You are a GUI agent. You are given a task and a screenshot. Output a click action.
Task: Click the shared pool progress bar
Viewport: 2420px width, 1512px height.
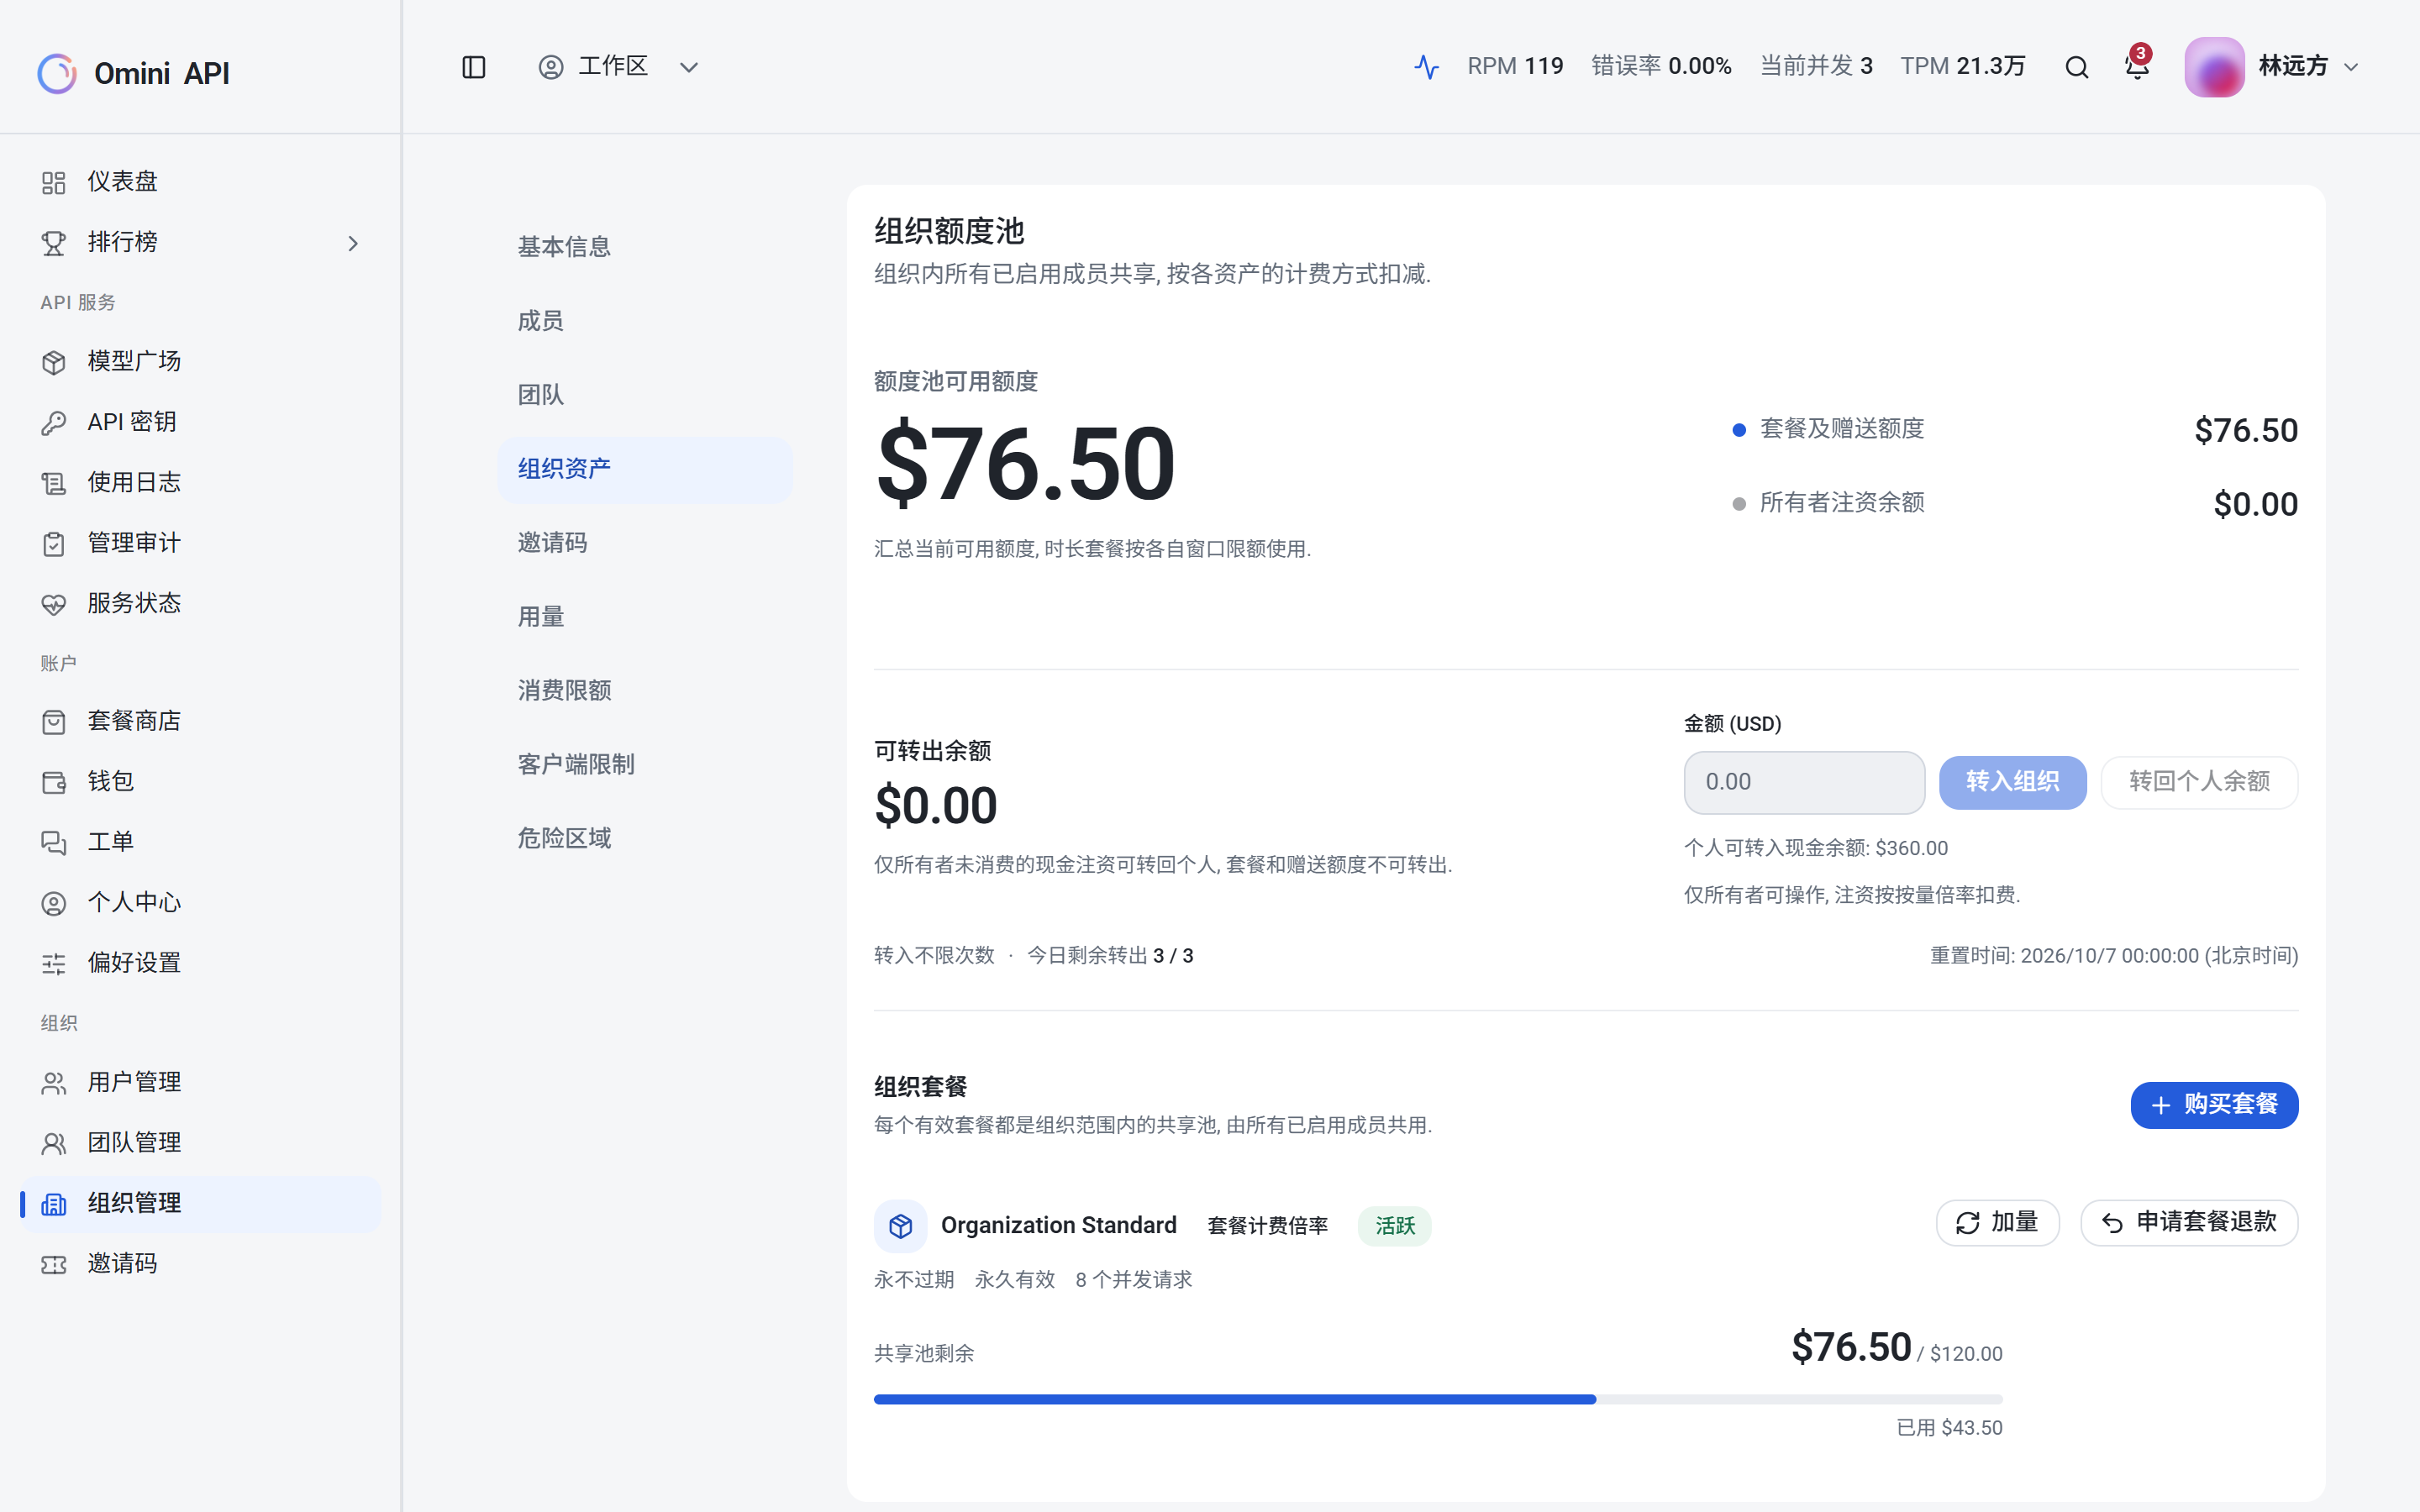pyautogui.click(x=1438, y=1400)
